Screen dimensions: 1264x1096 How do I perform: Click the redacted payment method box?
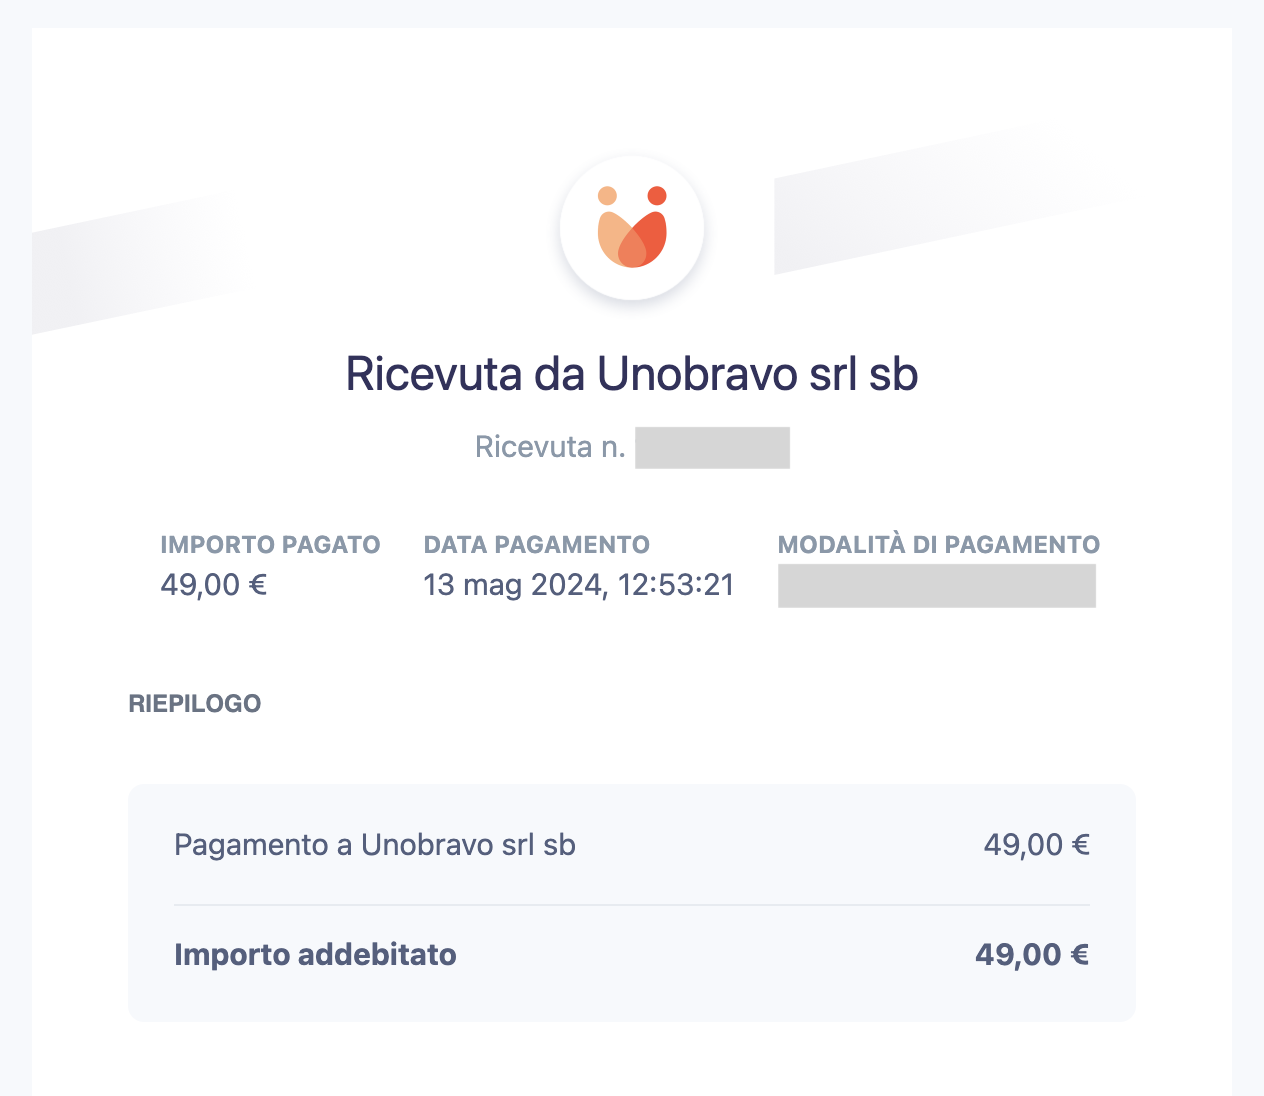[x=936, y=586]
